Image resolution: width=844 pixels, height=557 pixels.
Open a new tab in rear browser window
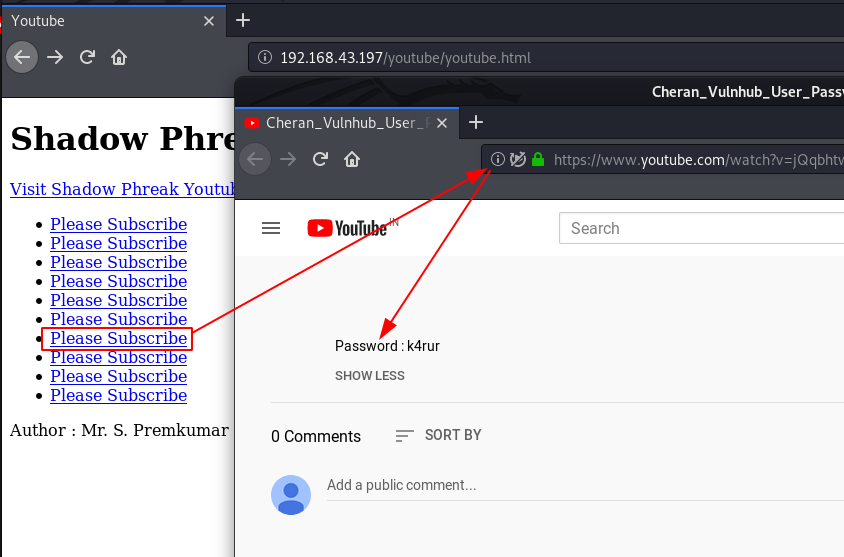point(243,20)
